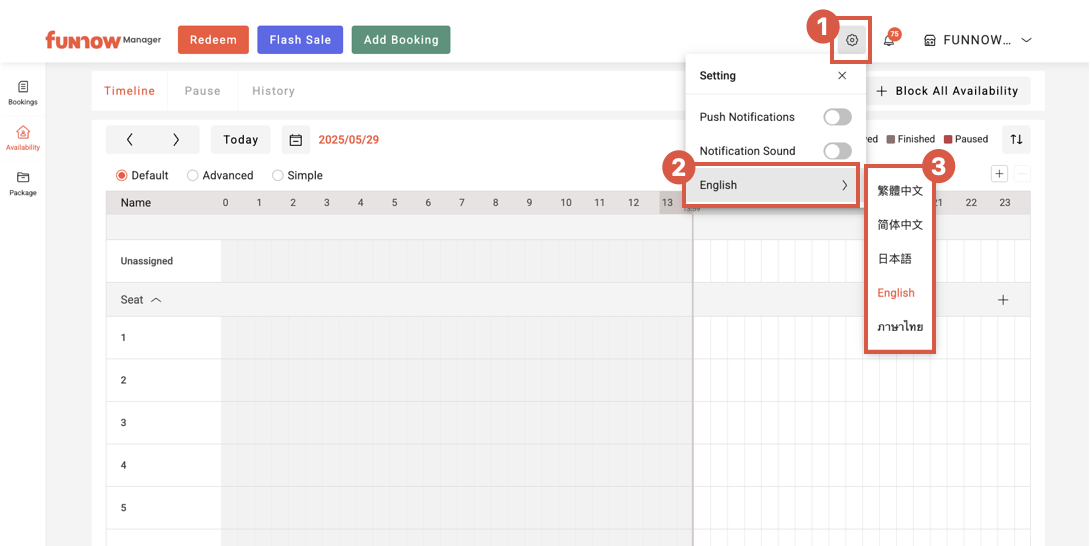Go to previous day arrow
Viewport: 1090px width, 546px height.
pos(130,140)
